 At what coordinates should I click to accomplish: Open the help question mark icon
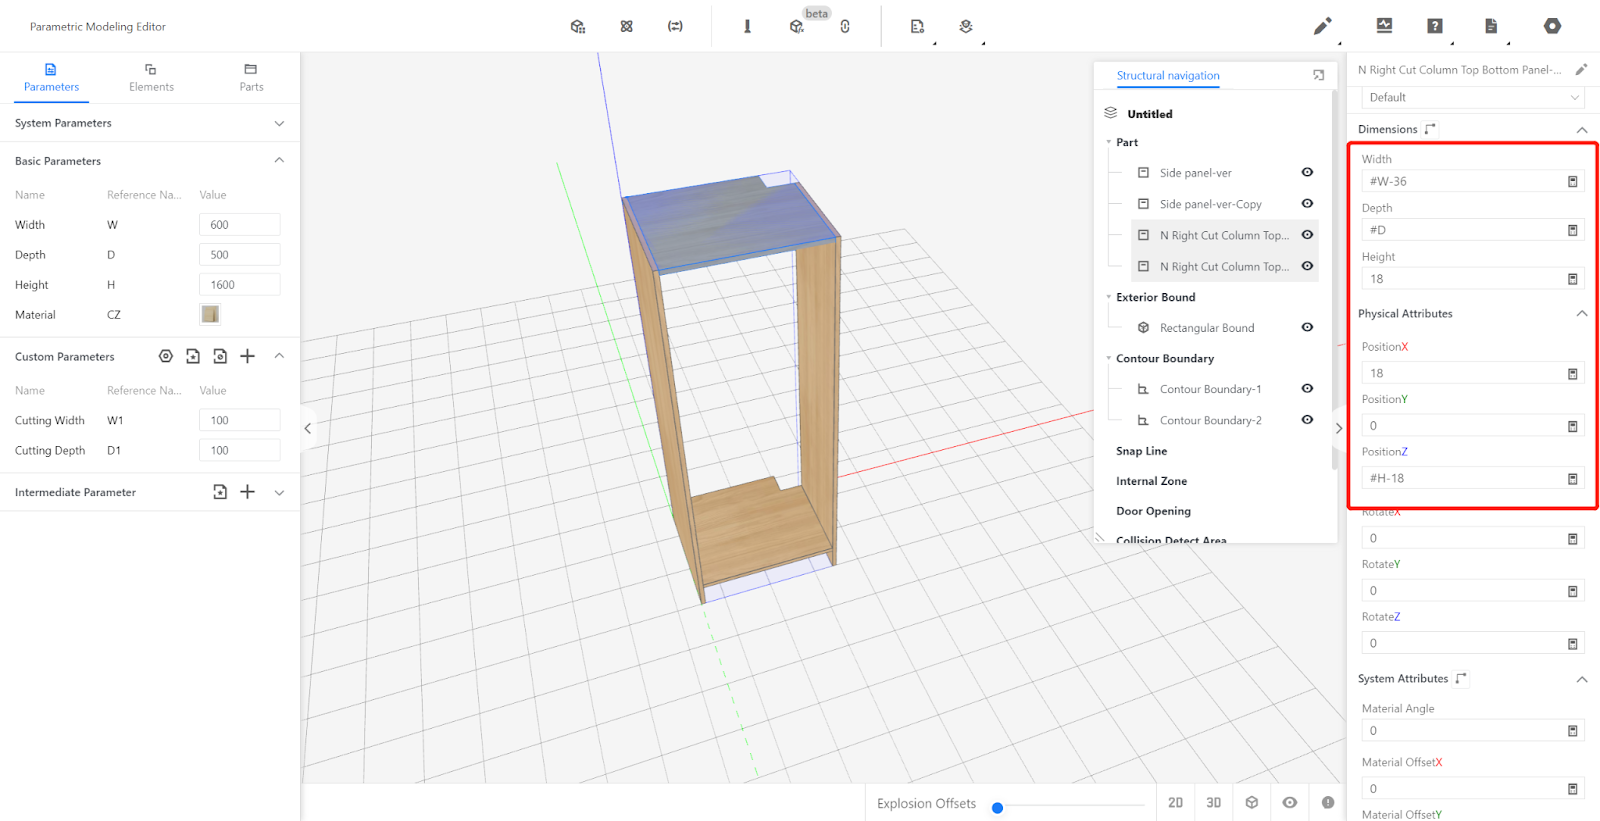point(1435,26)
